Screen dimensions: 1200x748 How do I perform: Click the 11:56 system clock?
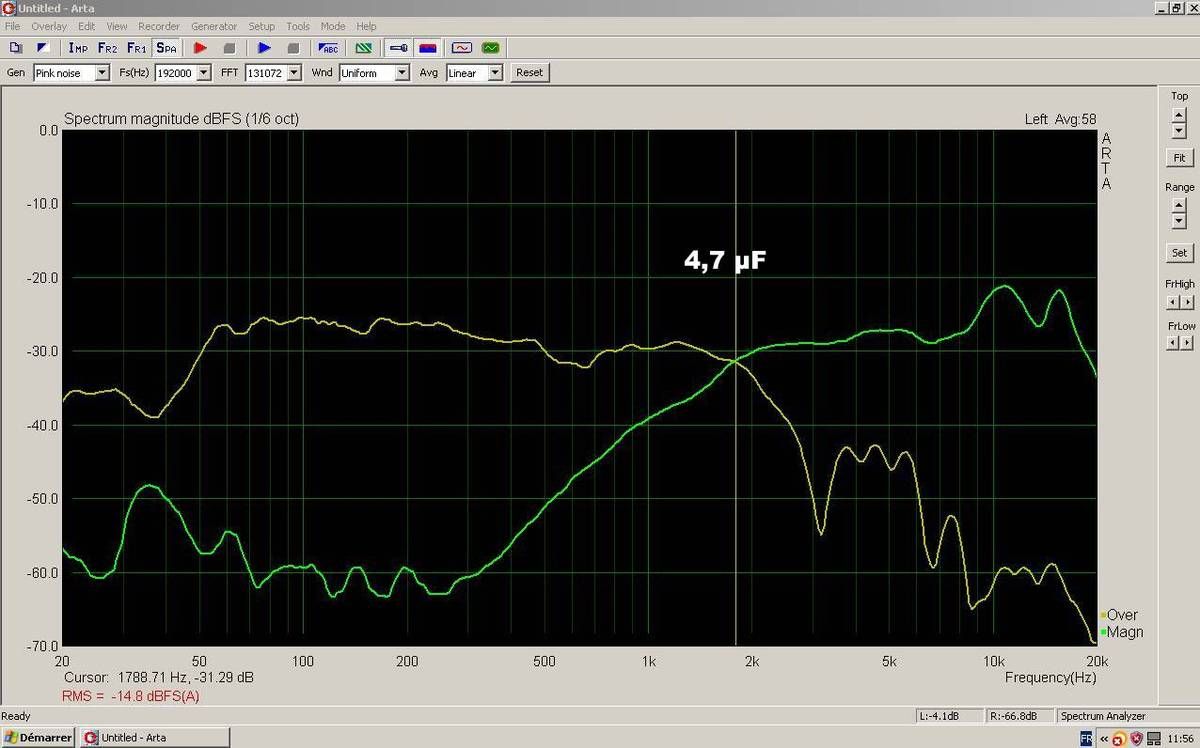click(x=1180, y=738)
